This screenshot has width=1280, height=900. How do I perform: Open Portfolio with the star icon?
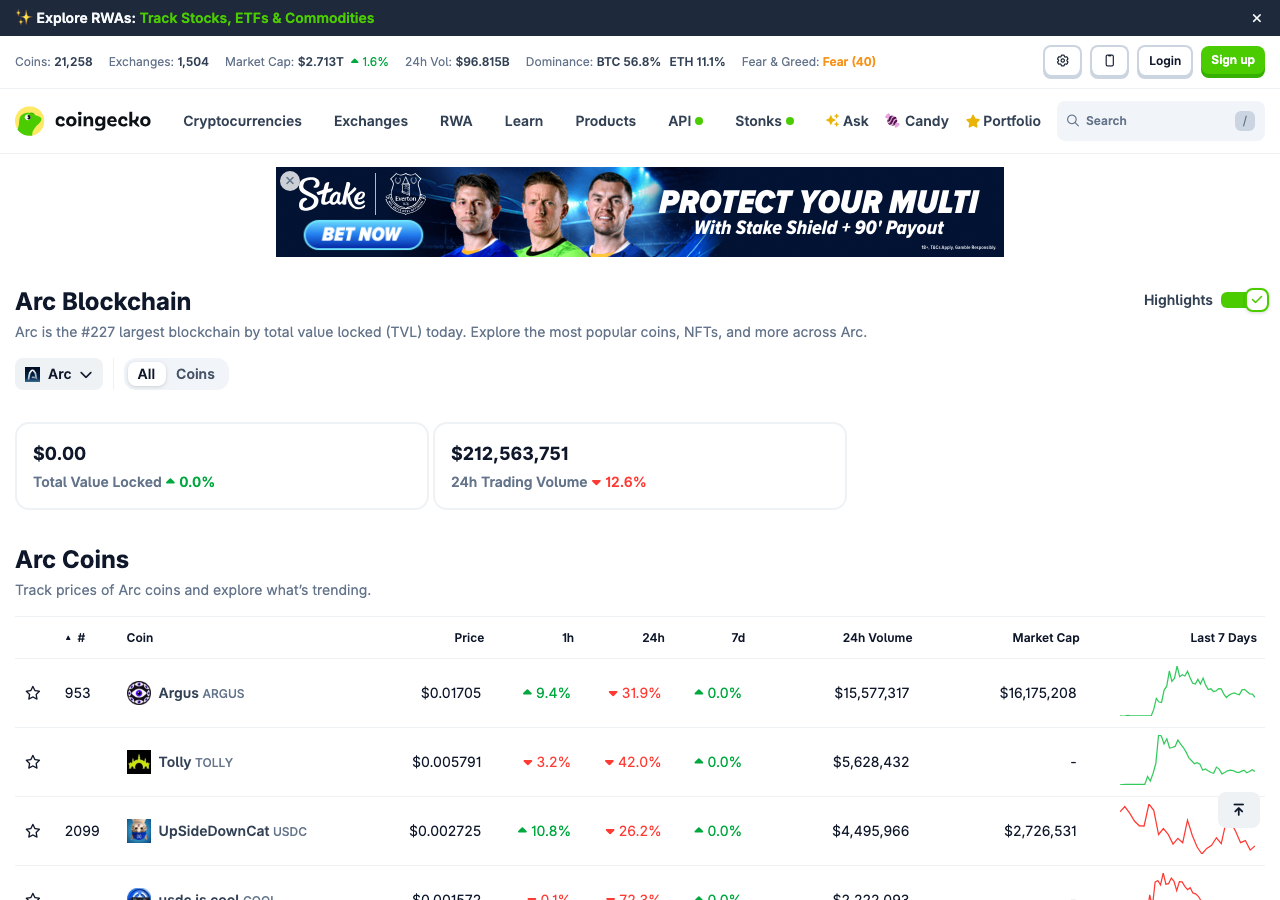tap(1003, 121)
